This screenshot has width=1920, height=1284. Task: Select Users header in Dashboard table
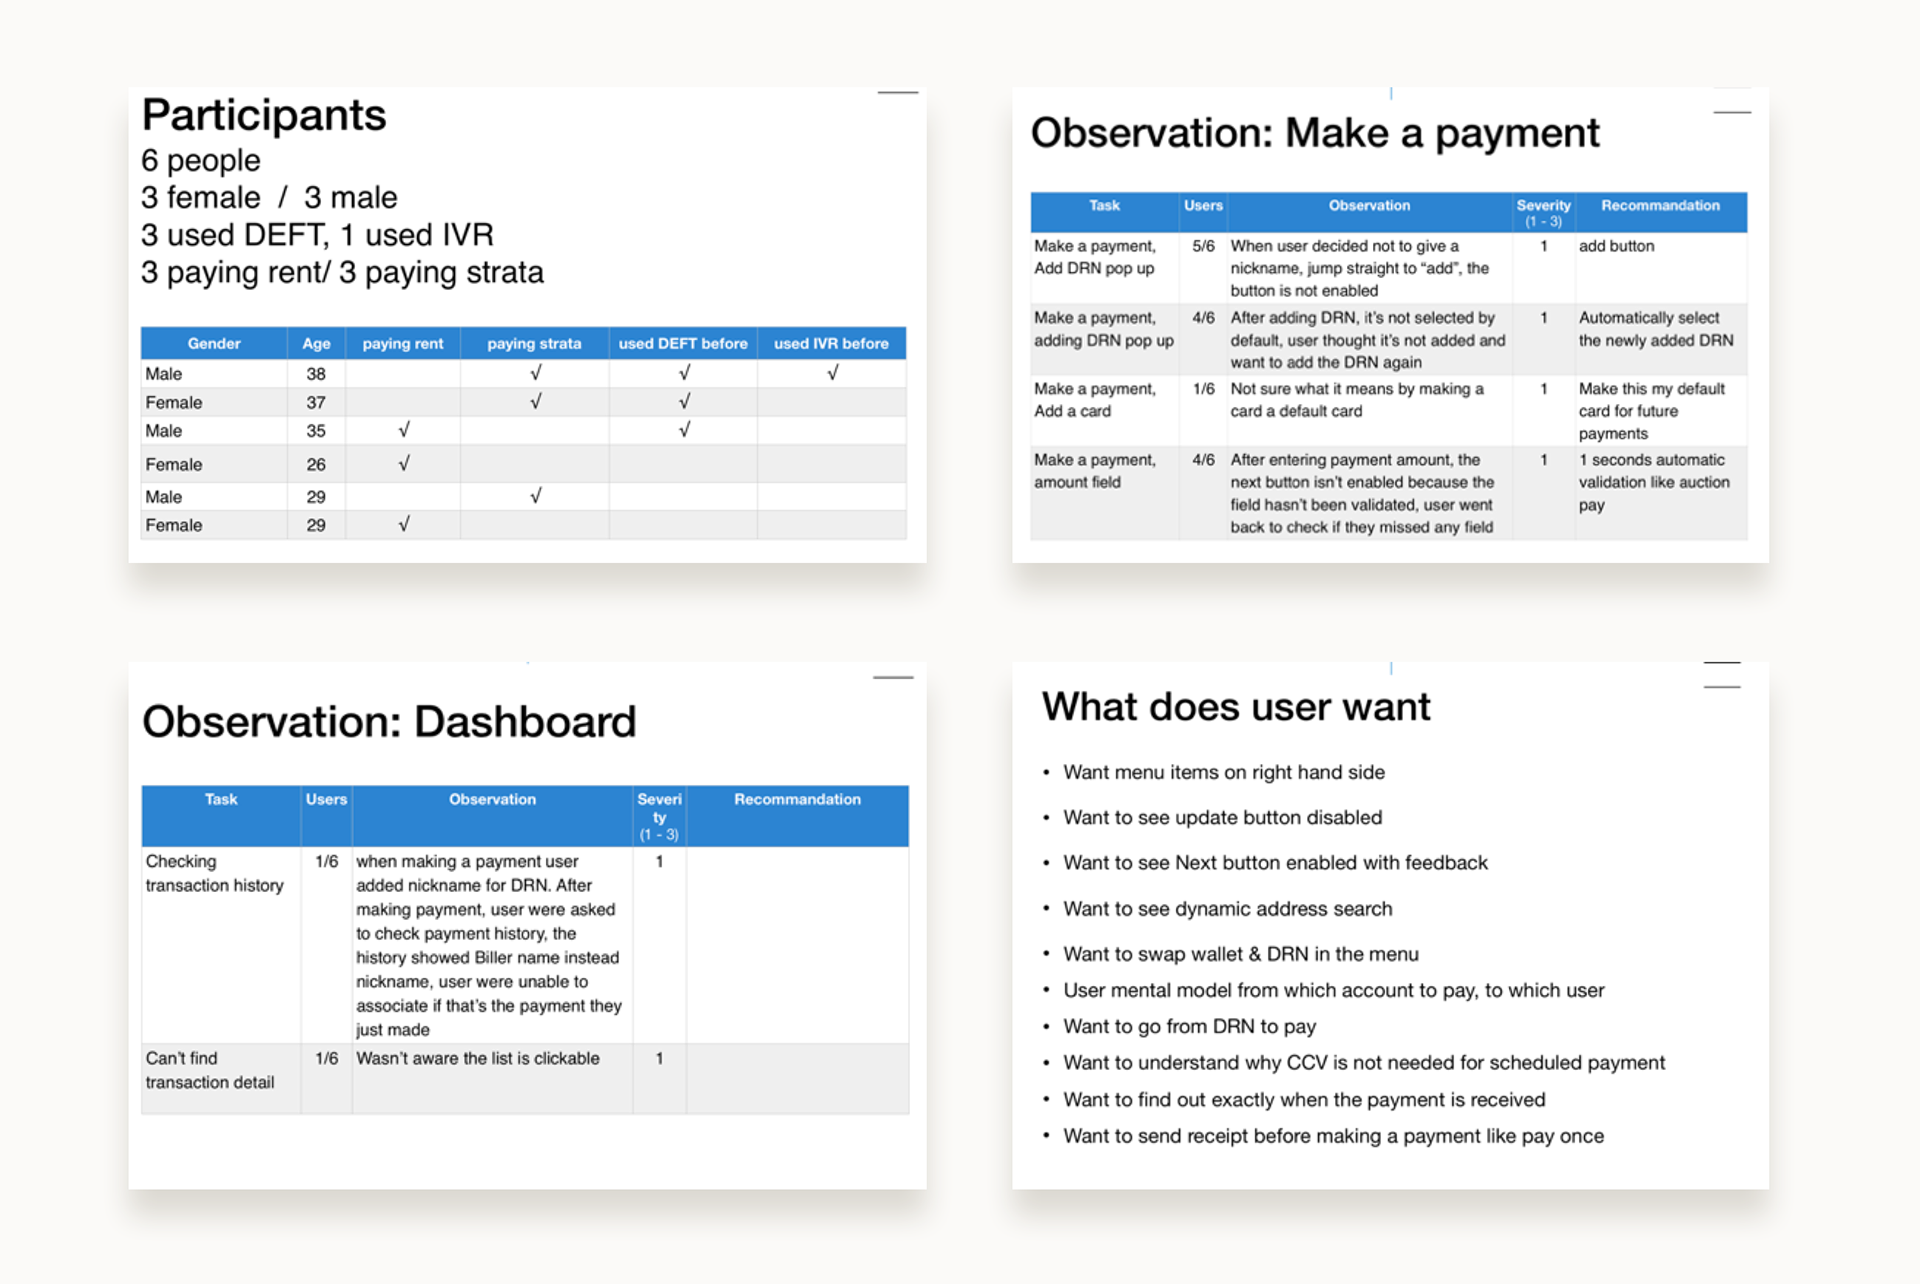[x=326, y=816]
